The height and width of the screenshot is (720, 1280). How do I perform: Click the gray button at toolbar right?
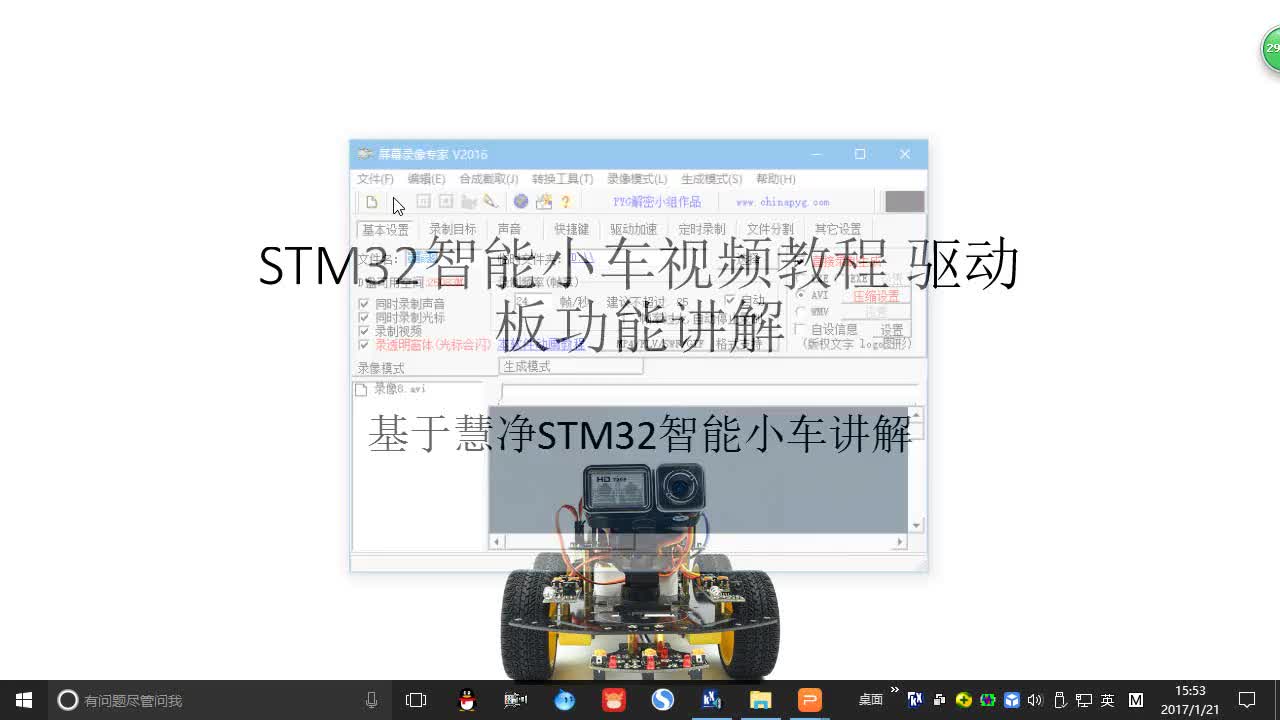click(x=905, y=201)
